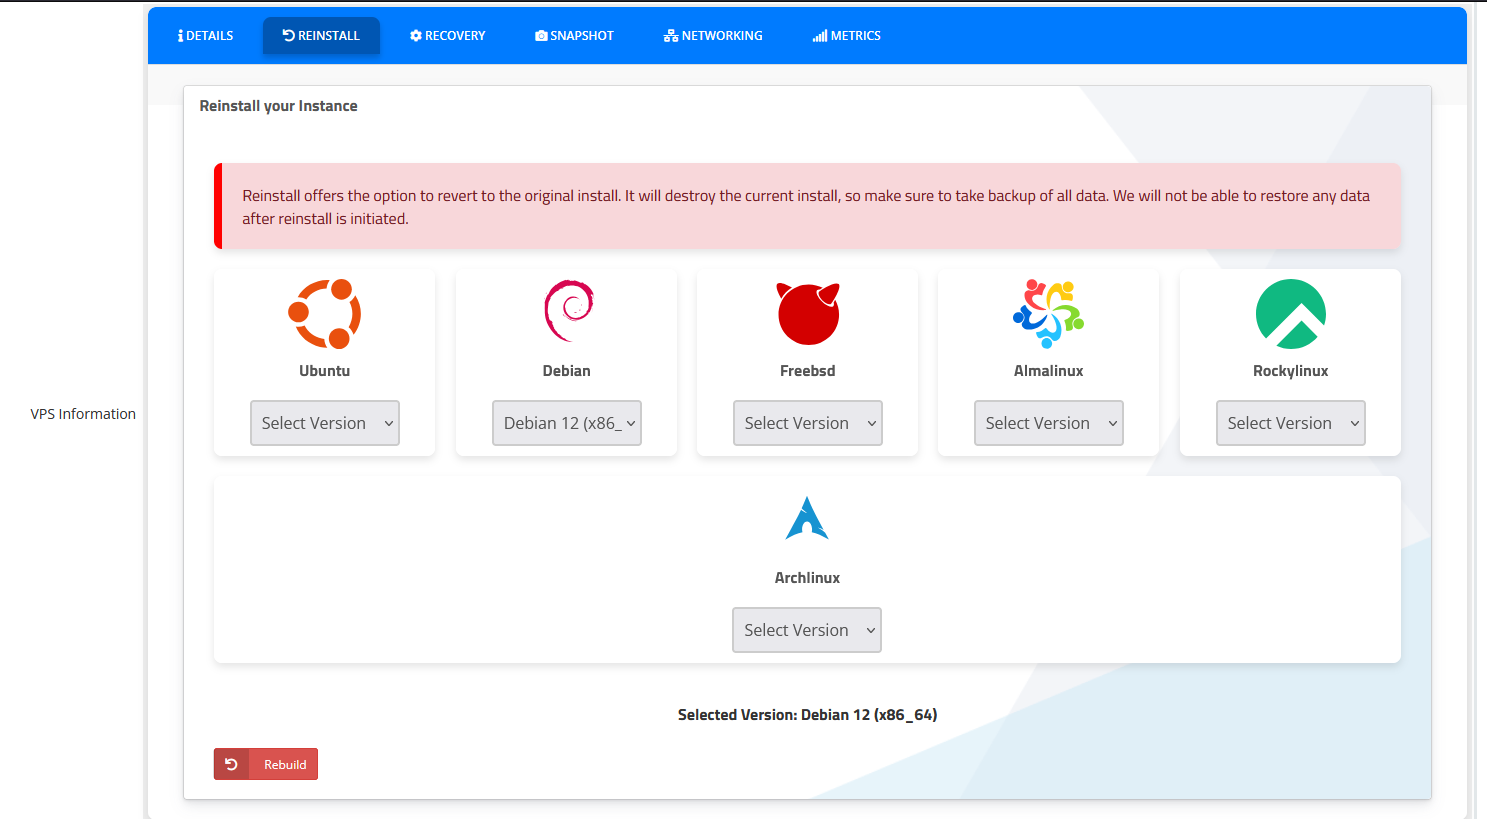This screenshot has width=1487, height=819.
Task: Click the Arch Linux blue logo
Action: 807,518
